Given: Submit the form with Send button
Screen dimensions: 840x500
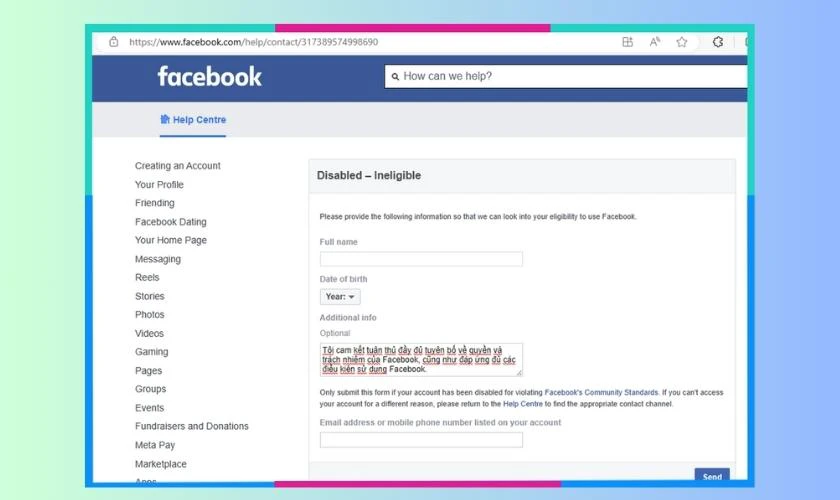Looking at the screenshot, I should pyautogui.click(x=712, y=476).
